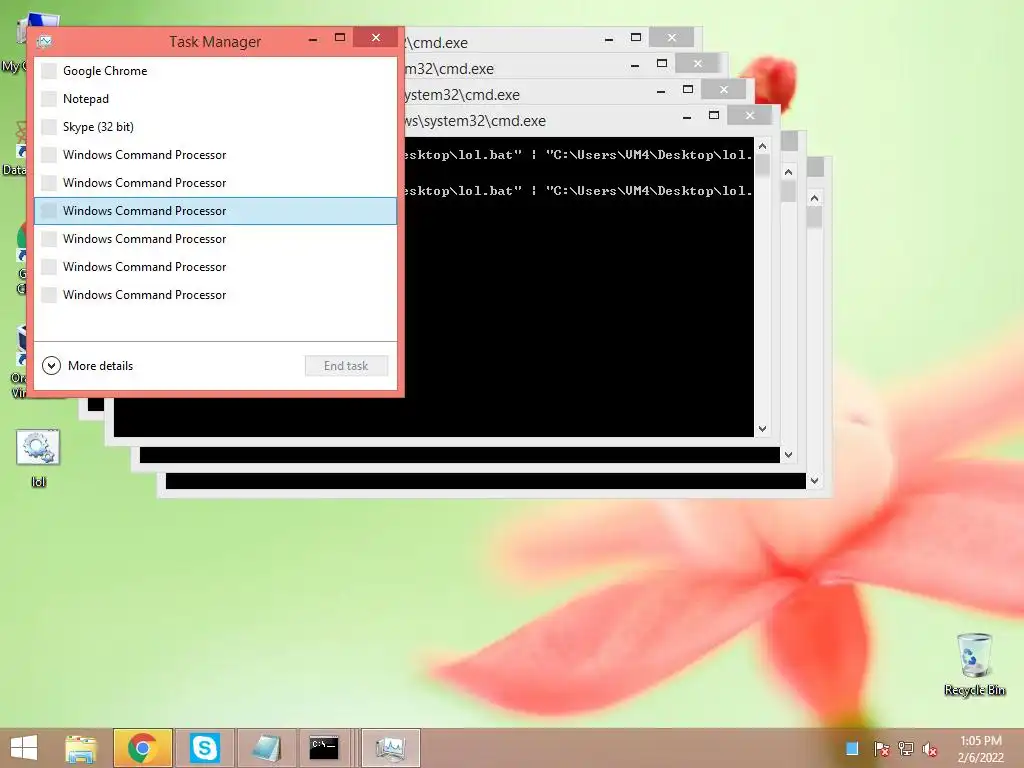Click the muted volume tray icon
Viewport: 1024px width, 768px height.
930,749
